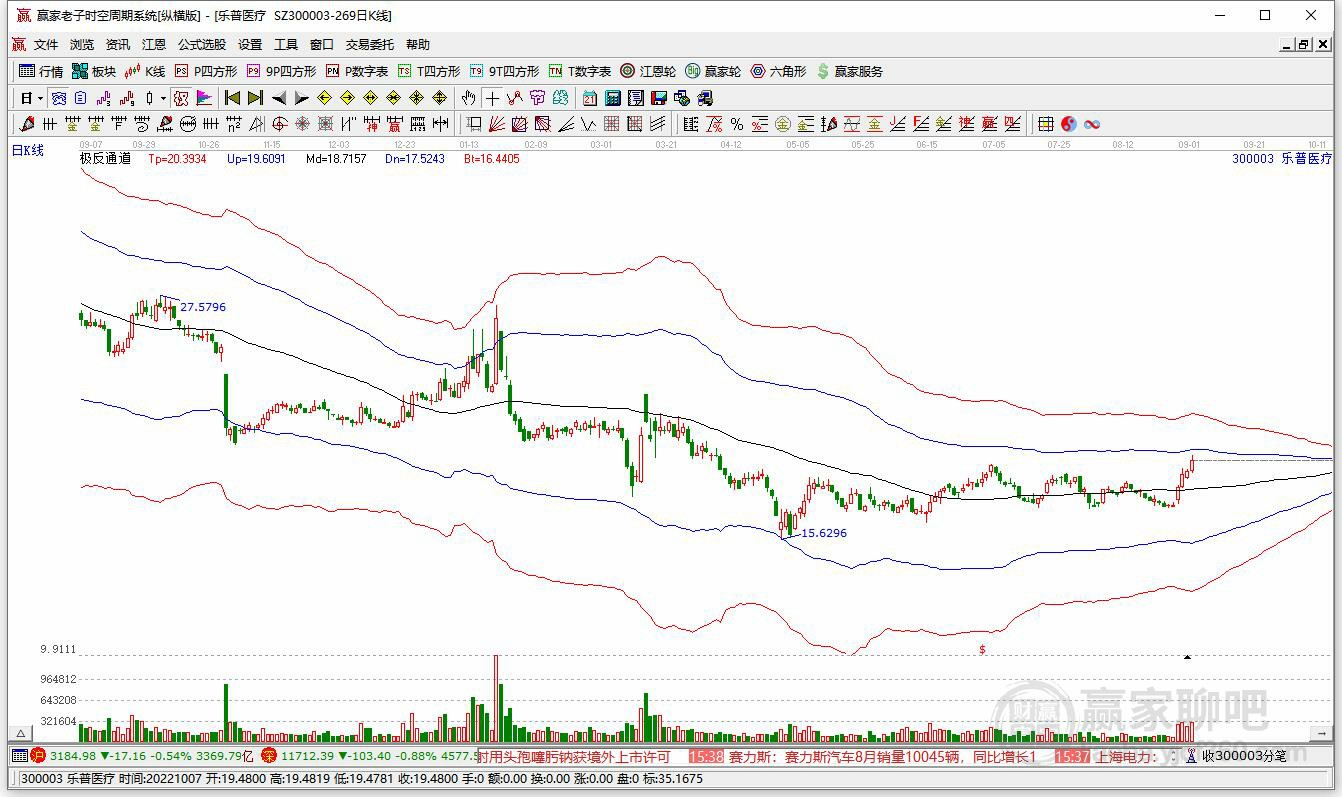
Task: Toggle the crosshair cursor tool
Action: click(x=492, y=98)
